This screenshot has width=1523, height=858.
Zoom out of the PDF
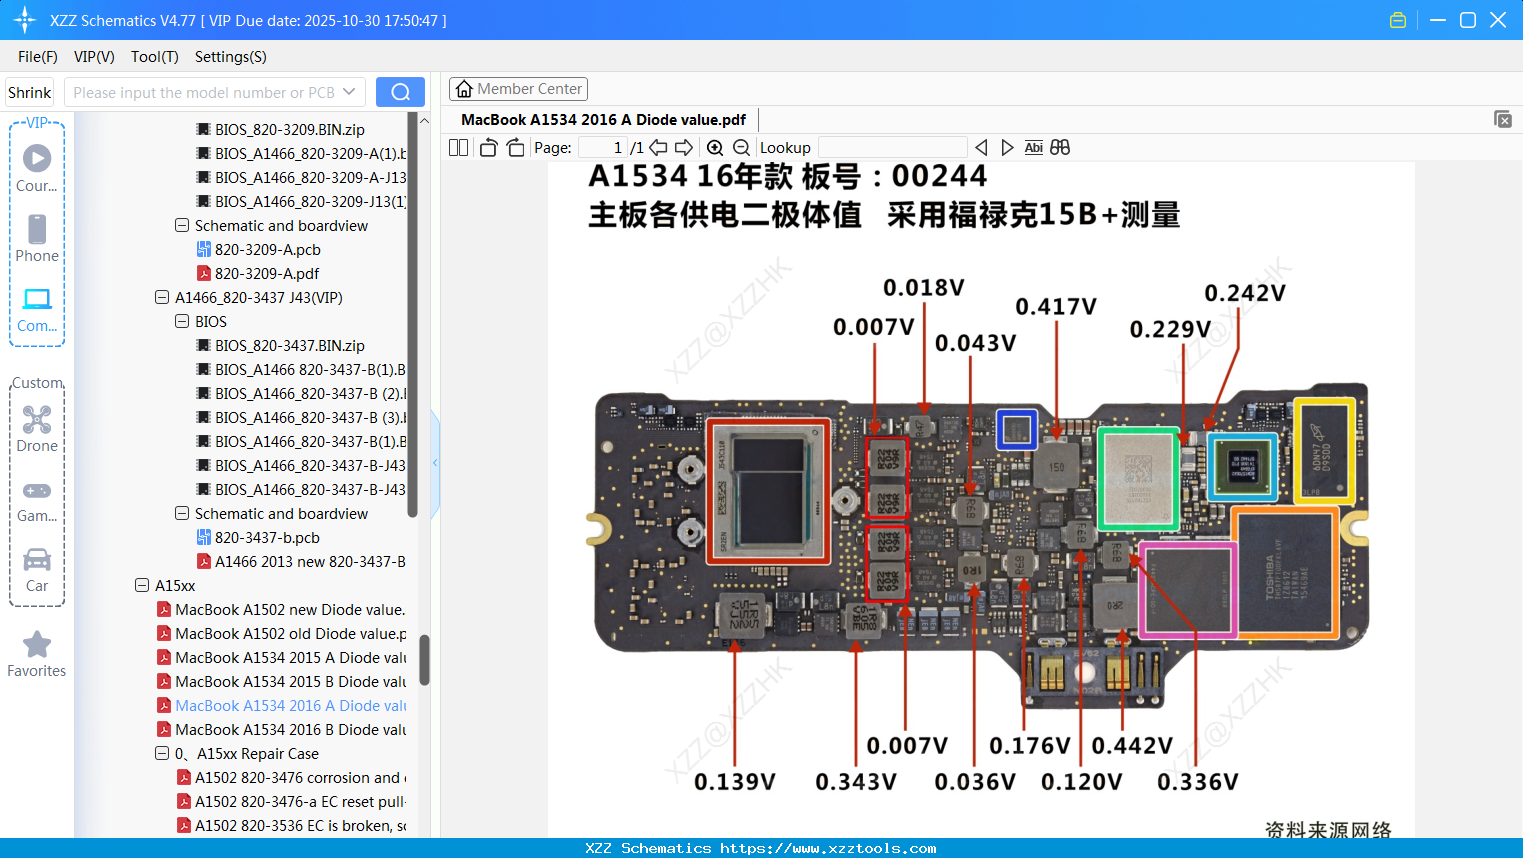[741, 147]
